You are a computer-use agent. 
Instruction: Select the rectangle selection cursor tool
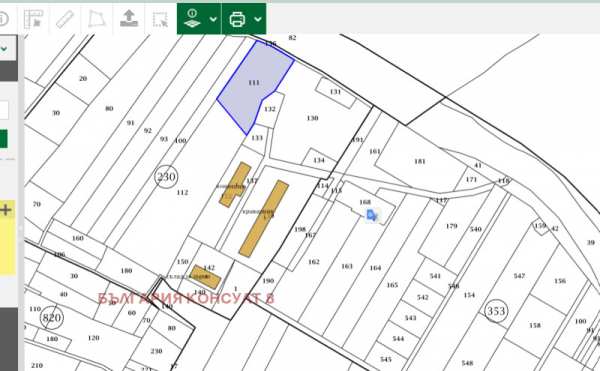click(160, 20)
